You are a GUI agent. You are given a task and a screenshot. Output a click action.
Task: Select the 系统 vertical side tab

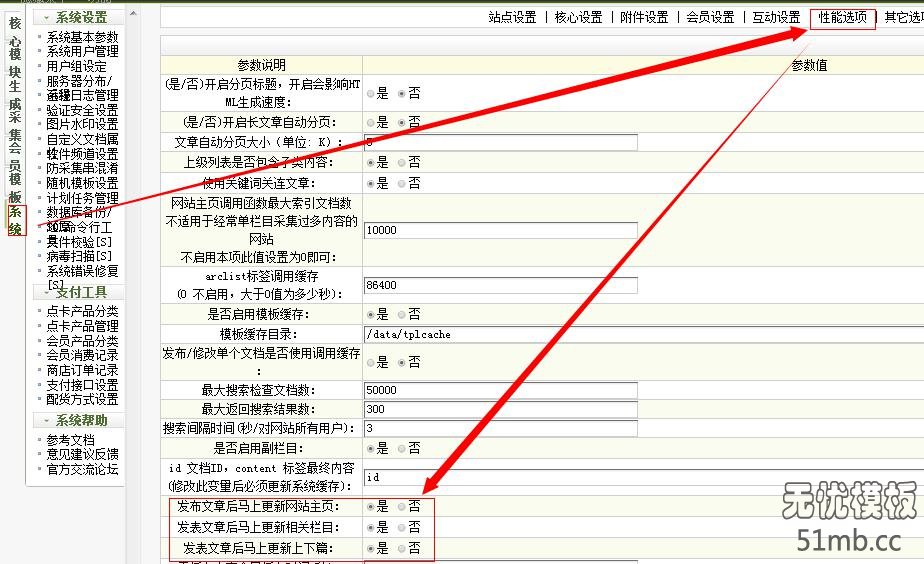[x=16, y=220]
